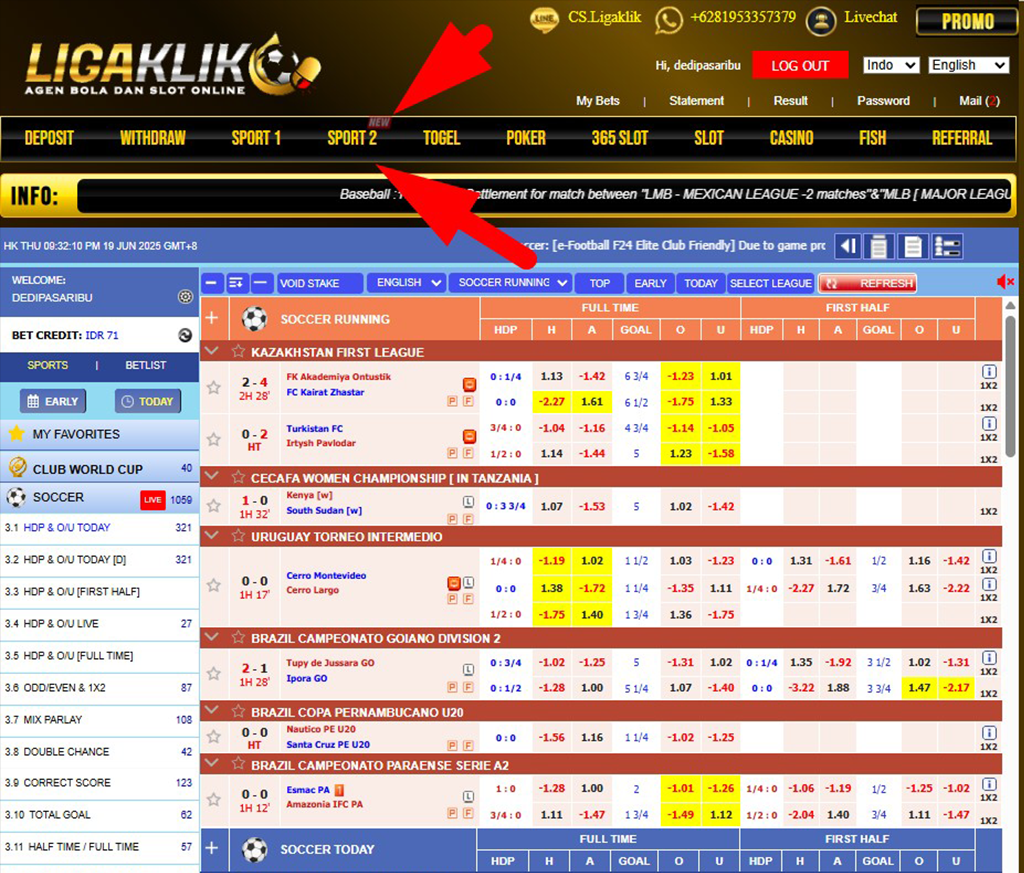Click the SELECT LEAGUE button

[771, 283]
